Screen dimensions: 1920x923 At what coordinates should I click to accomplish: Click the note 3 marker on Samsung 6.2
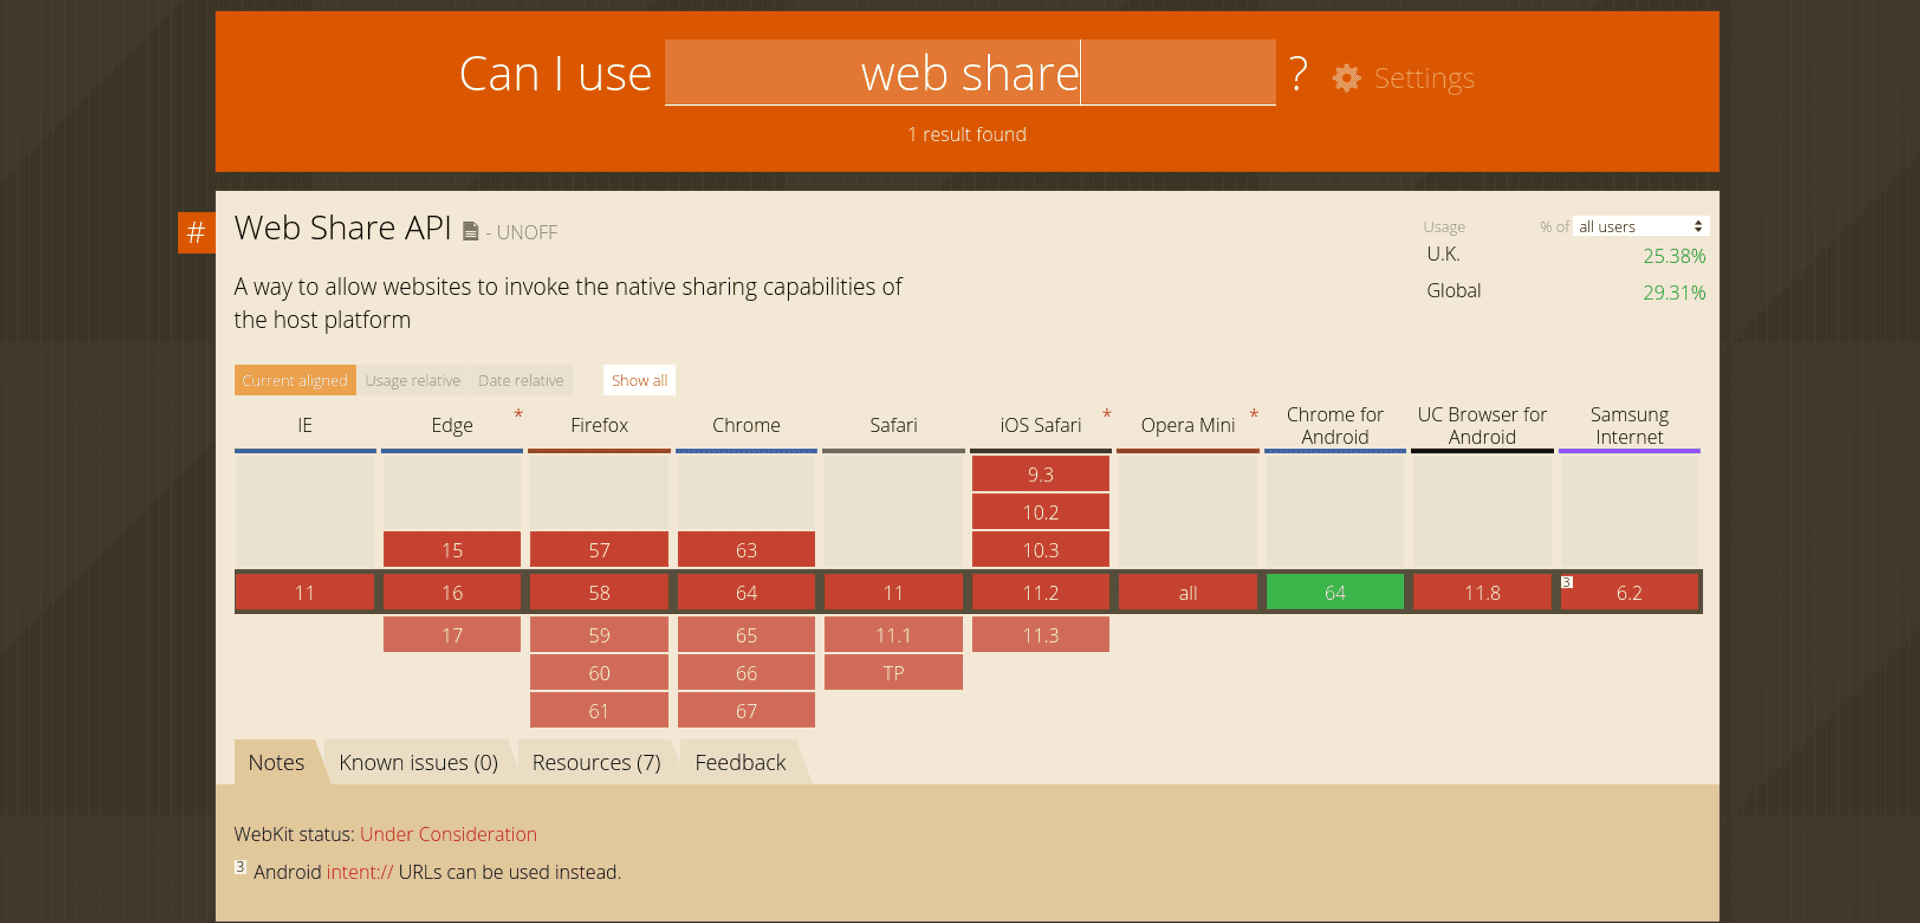1567,582
